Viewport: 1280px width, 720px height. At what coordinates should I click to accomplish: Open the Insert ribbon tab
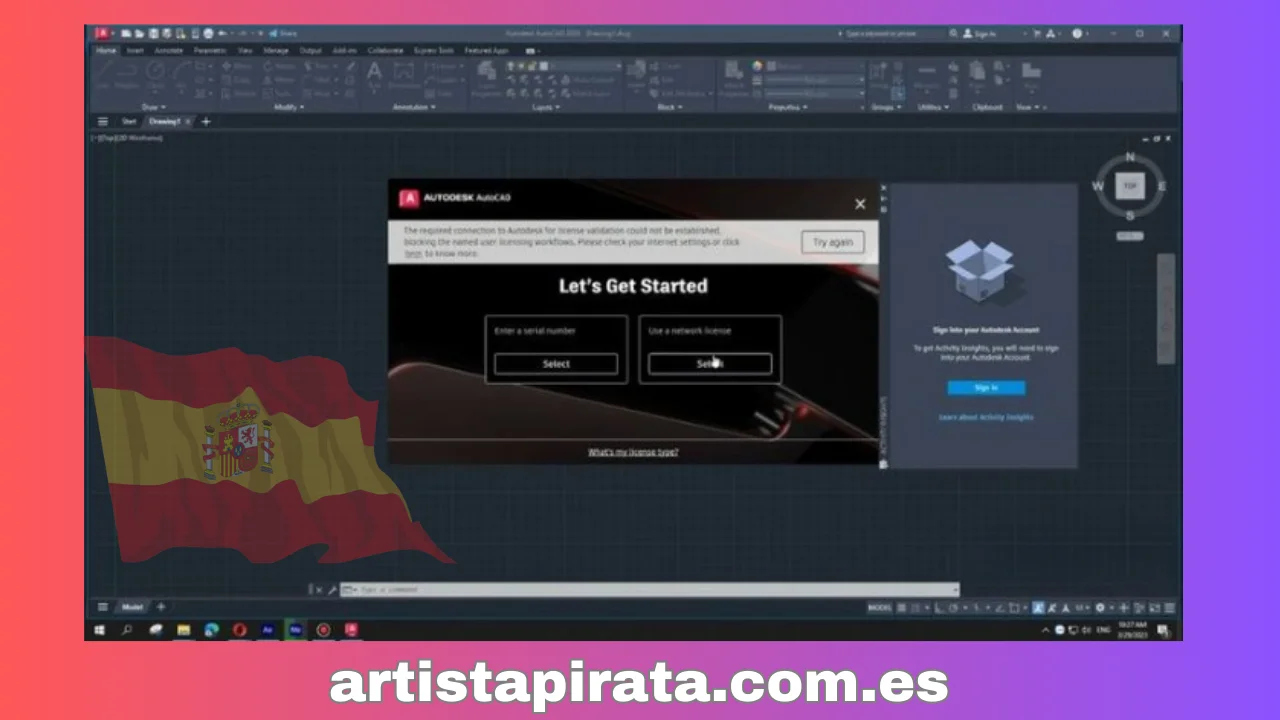pos(135,50)
